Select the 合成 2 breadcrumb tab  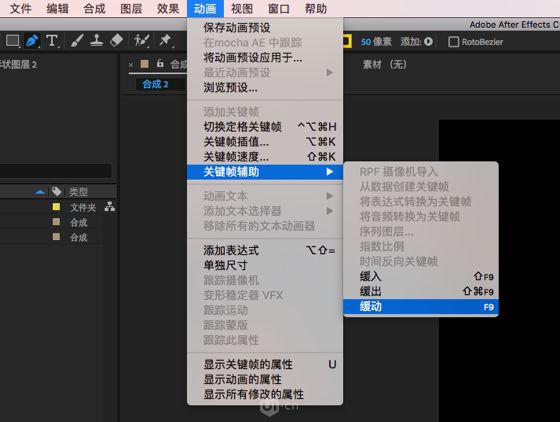point(155,84)
